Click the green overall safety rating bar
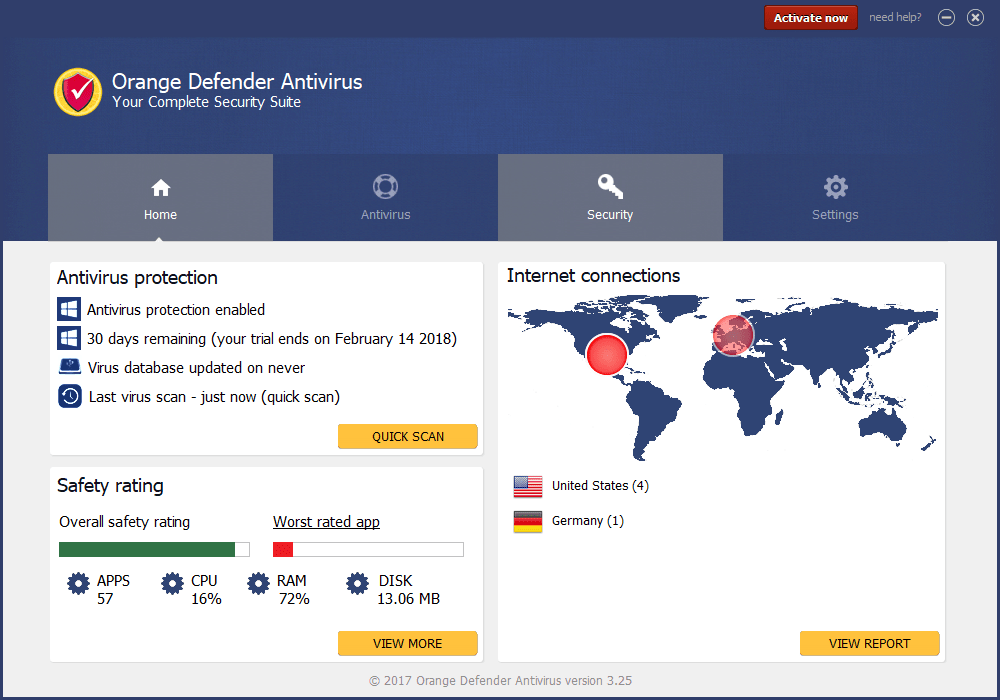This screenshot has width=1000, height=700. (147, 549)
